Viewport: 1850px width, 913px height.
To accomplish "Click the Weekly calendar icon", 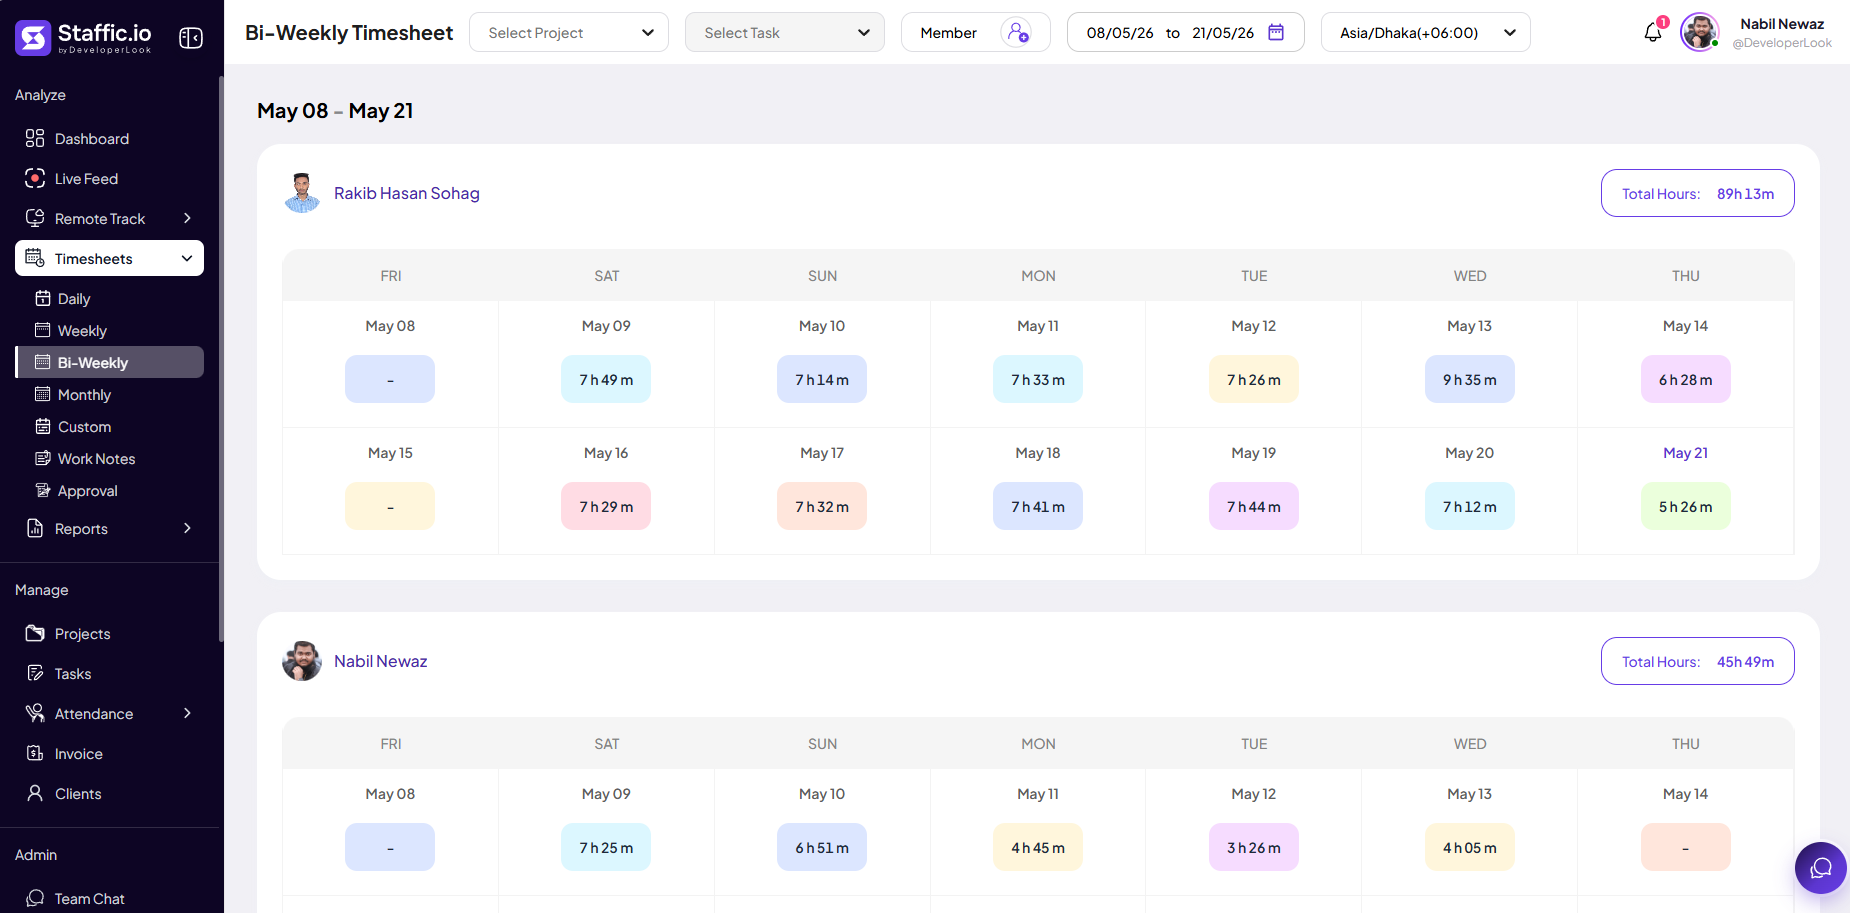I will tap(43, 330).
